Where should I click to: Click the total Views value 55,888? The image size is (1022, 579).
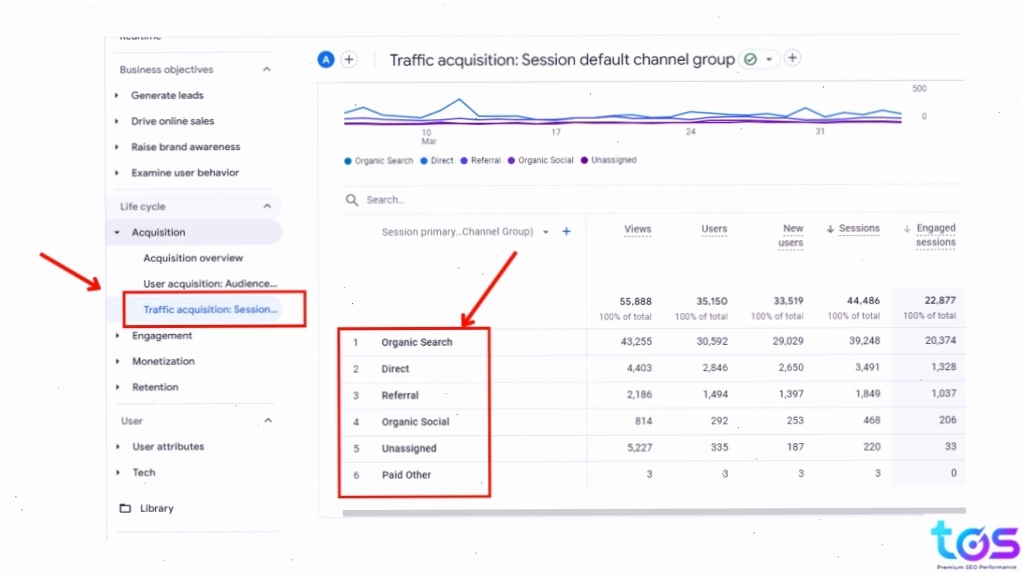point(635,302)
